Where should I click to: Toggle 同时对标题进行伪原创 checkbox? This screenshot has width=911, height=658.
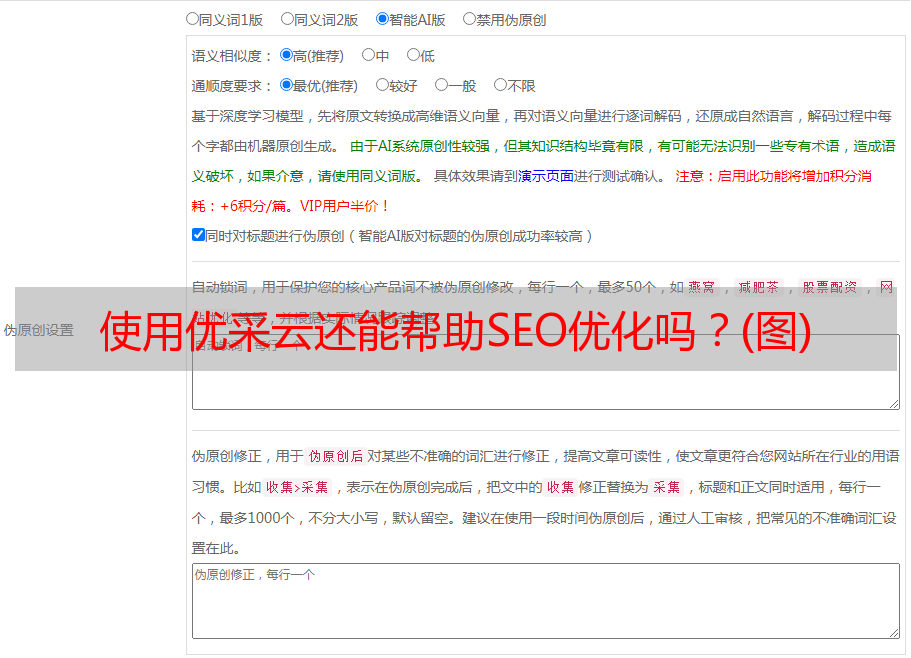(x=198, y=235)
